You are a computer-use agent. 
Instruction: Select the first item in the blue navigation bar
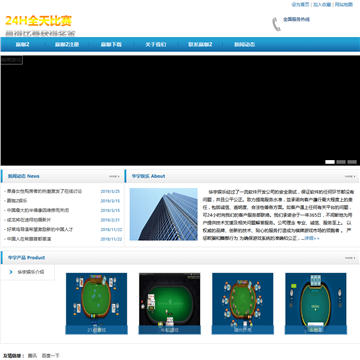[x=23, y=44]
